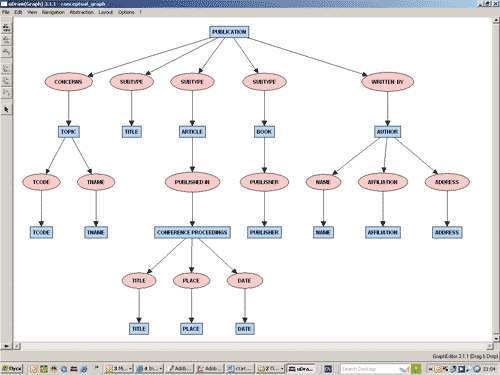The width and height of the screenshot is (500, 375).
Task: Click the first quick launch icon after Start
Action: (x=34, y=369)
